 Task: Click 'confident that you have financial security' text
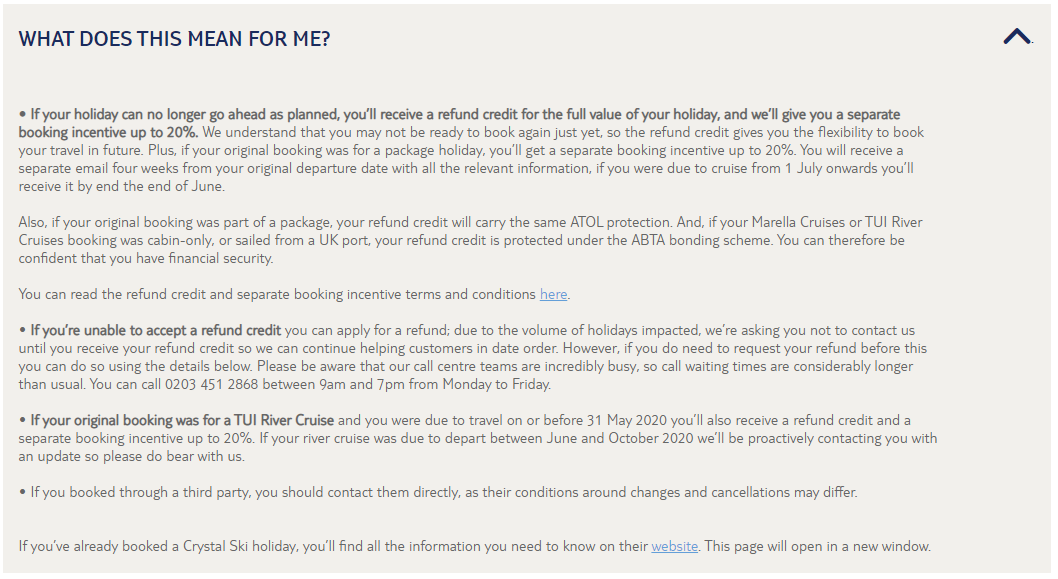click(x=146, y=258)
